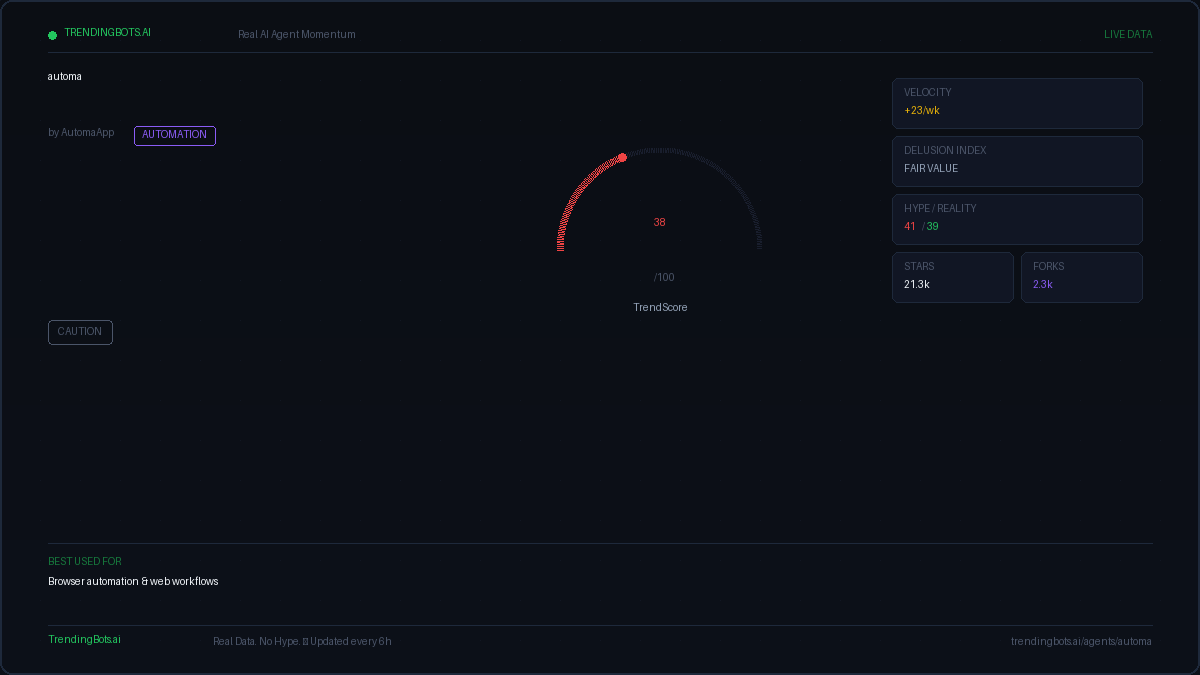This screenshot has width=1200, height=675.
Task: Click the red endpoint dot on the TrendScore gauge
Action: [622, 158]
